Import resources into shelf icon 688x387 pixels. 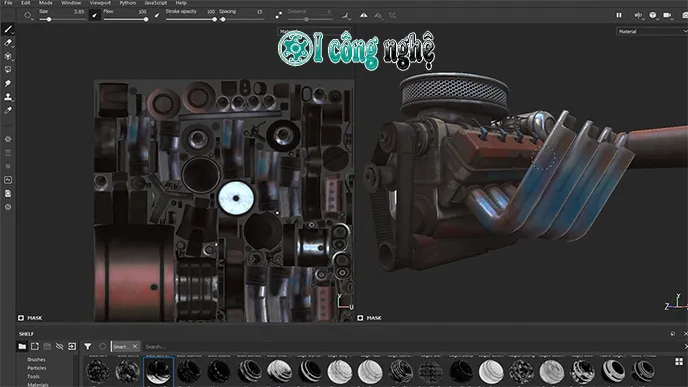pos(35,347)
